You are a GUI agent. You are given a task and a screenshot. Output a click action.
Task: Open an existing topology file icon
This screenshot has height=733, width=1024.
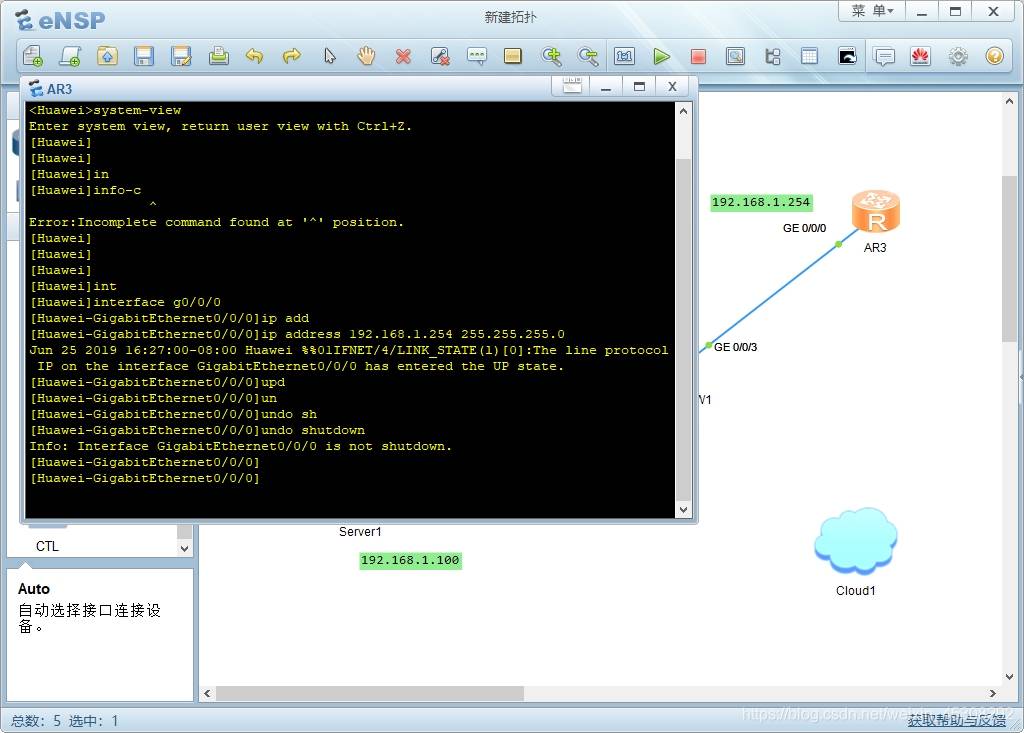pyautogui.click(x=107, y=56)
